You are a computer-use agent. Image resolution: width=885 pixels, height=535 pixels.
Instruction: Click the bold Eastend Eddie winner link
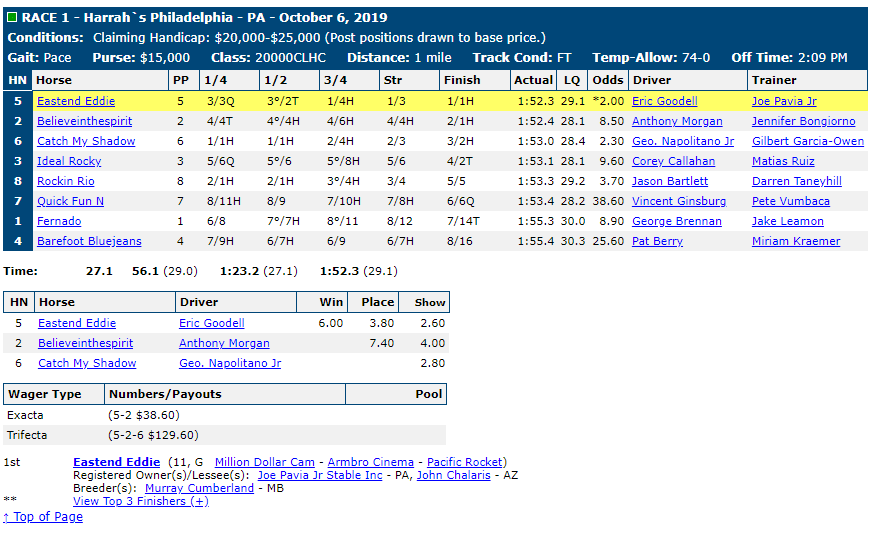pos(116,462)
